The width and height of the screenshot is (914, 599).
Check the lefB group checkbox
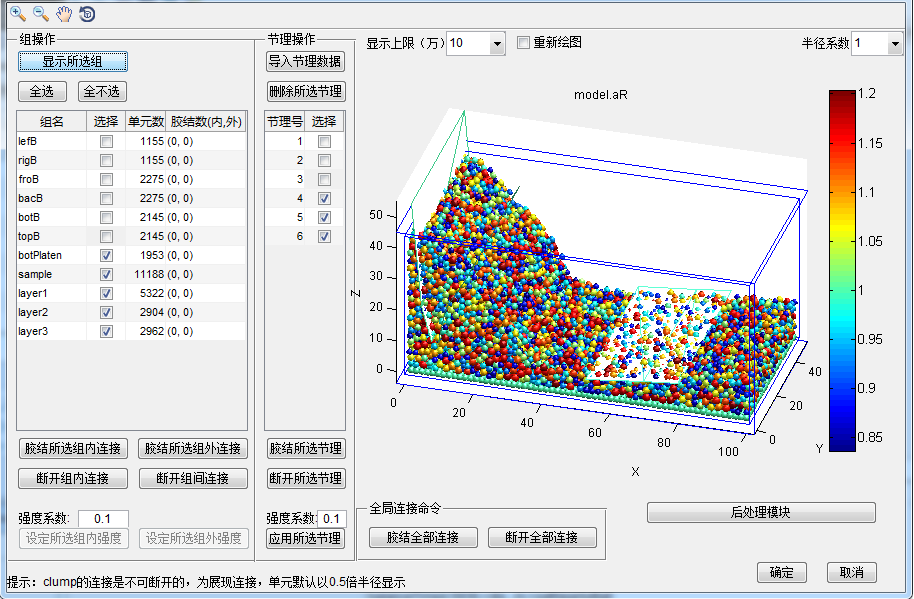[x=106, y=142]
